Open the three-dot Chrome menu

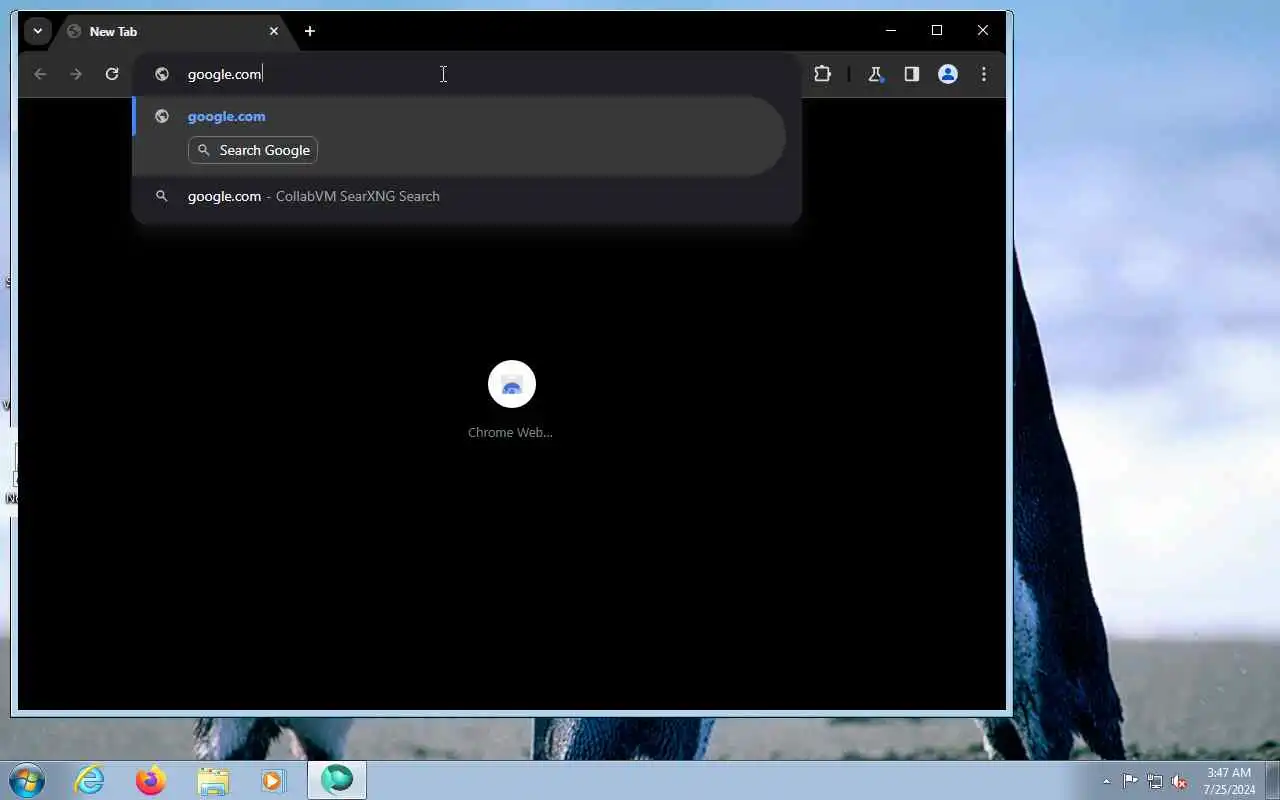pos(984,74)
